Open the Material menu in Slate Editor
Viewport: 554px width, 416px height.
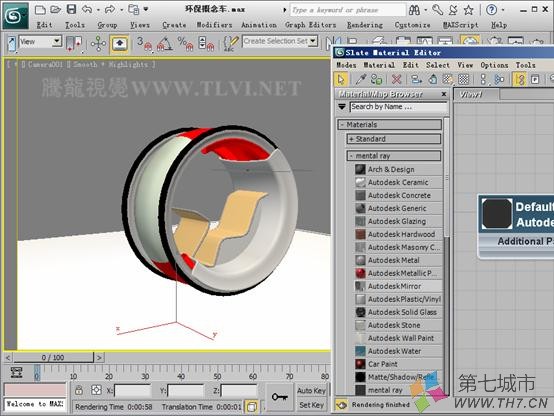379,65
